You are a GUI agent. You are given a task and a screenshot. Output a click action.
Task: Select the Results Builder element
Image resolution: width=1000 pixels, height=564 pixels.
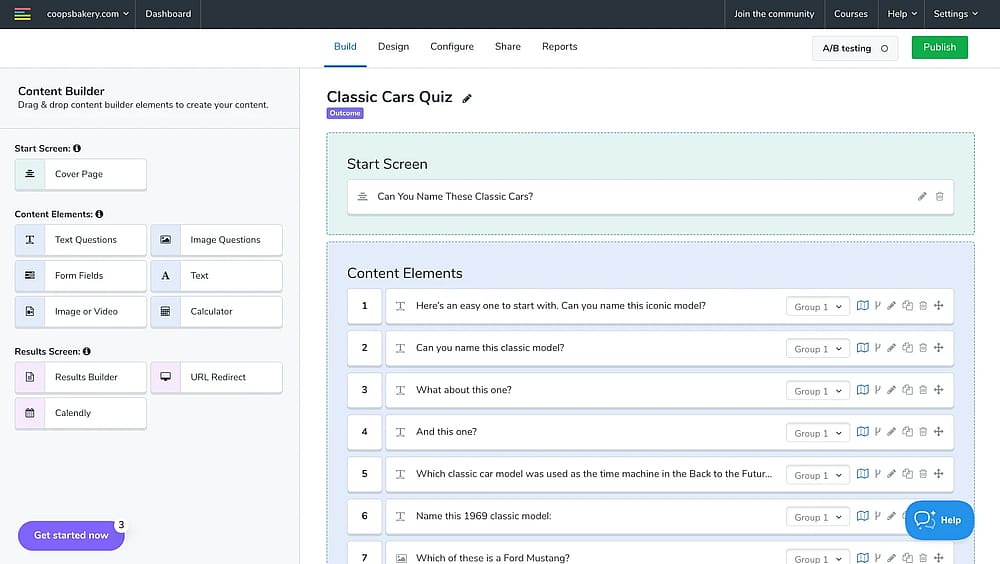81,377
